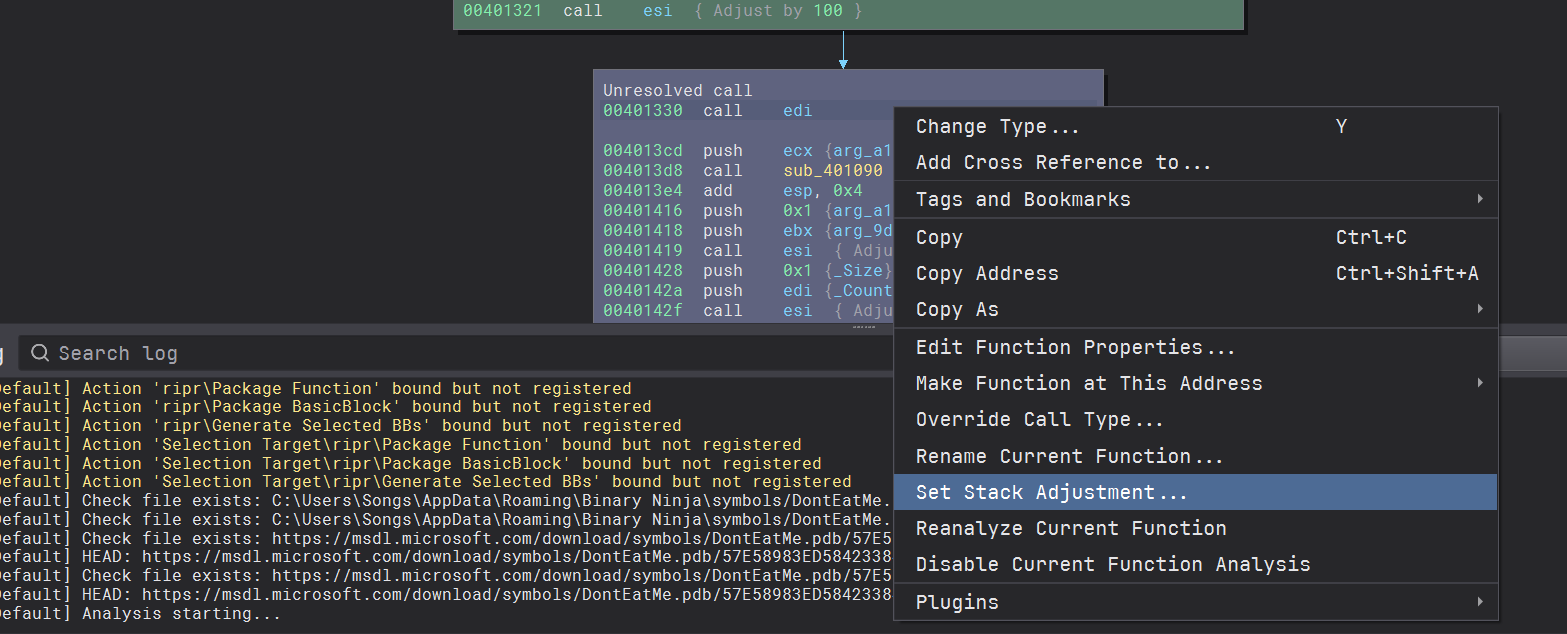The width and height of the screenshot is (1567, 634).
Task: Select Override Call Type... entry
Action: pos(1039,420)
